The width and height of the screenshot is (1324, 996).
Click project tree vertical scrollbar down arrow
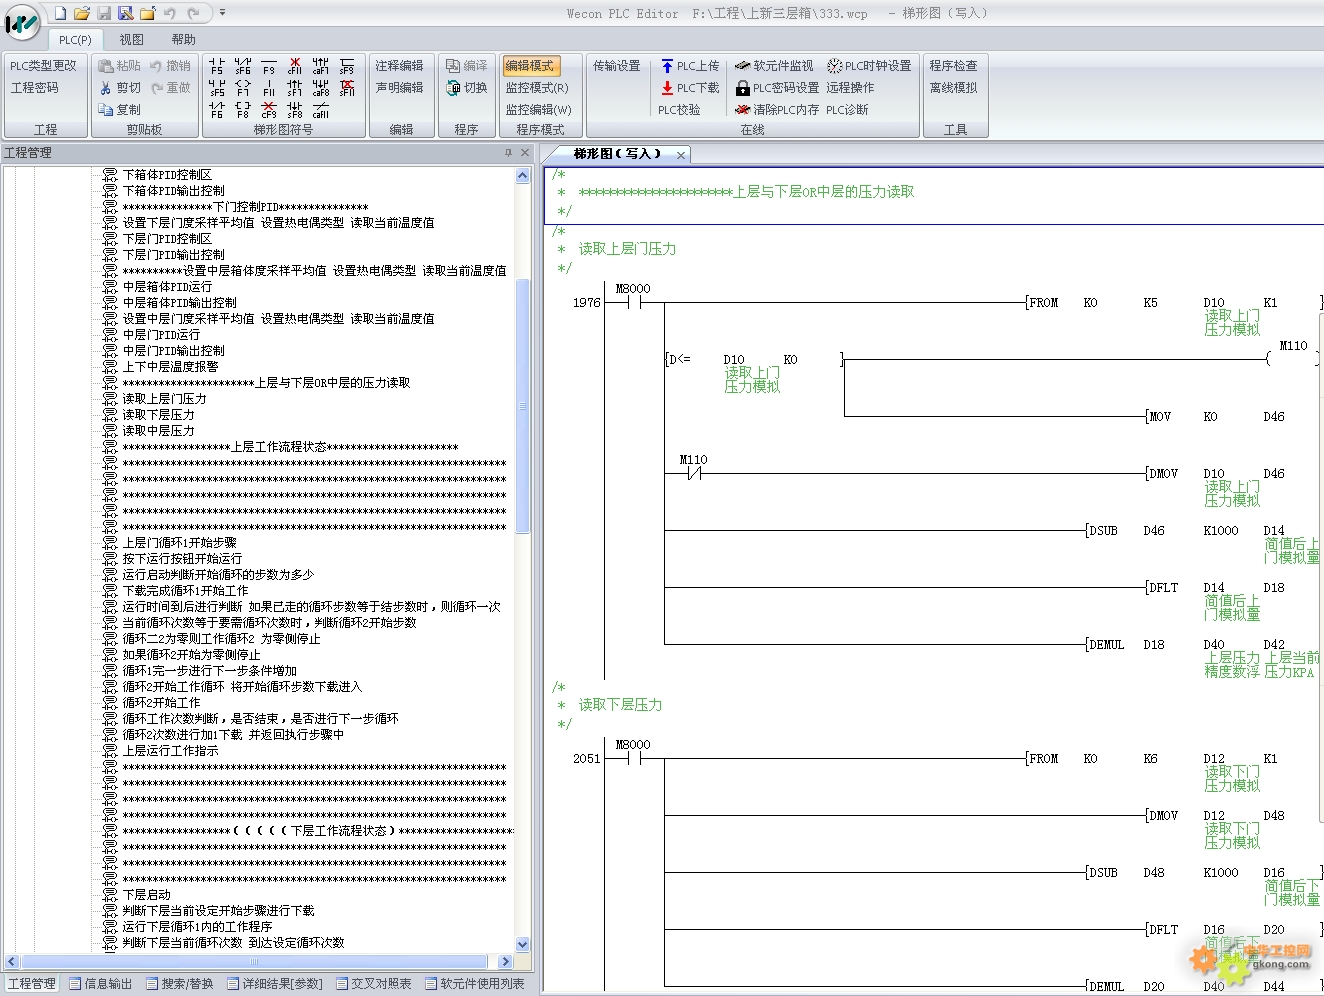[x=522, y=944]
